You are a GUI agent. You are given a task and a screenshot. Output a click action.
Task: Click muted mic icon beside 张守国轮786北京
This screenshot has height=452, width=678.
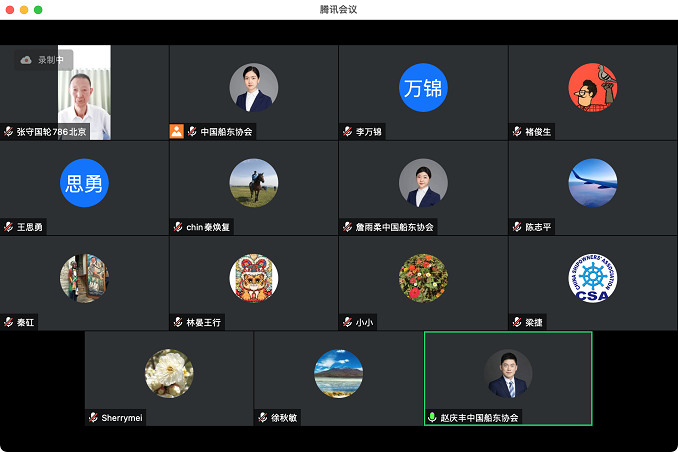click(x=9, y=131)
